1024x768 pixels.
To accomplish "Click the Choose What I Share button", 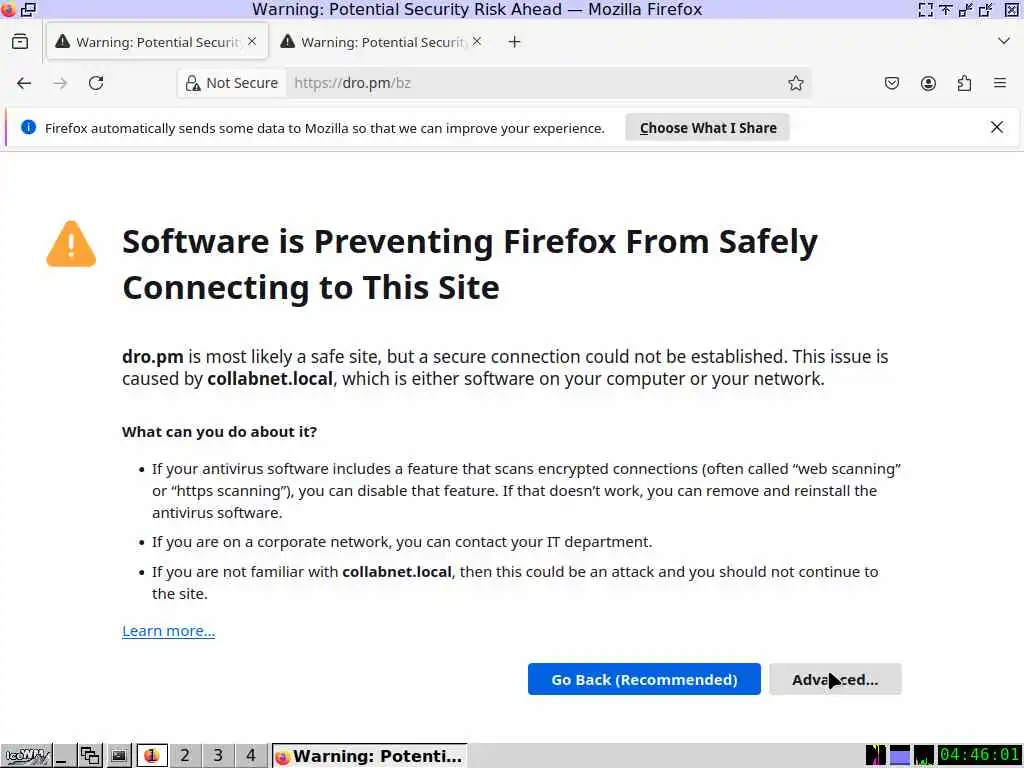I will point(708,127).
